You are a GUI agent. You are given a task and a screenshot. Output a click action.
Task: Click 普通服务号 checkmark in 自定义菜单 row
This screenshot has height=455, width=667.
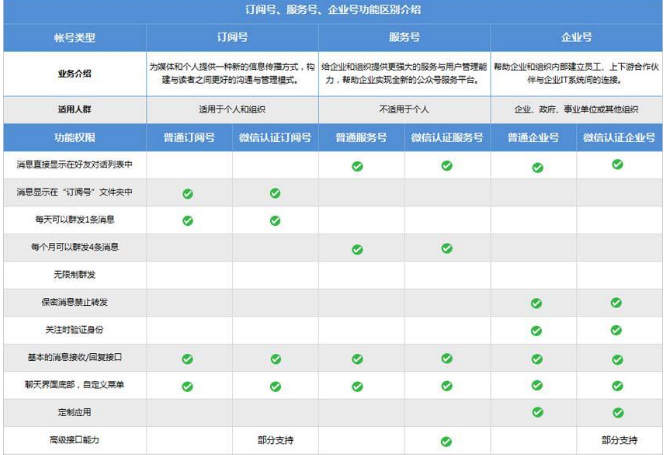pos(357,387)
